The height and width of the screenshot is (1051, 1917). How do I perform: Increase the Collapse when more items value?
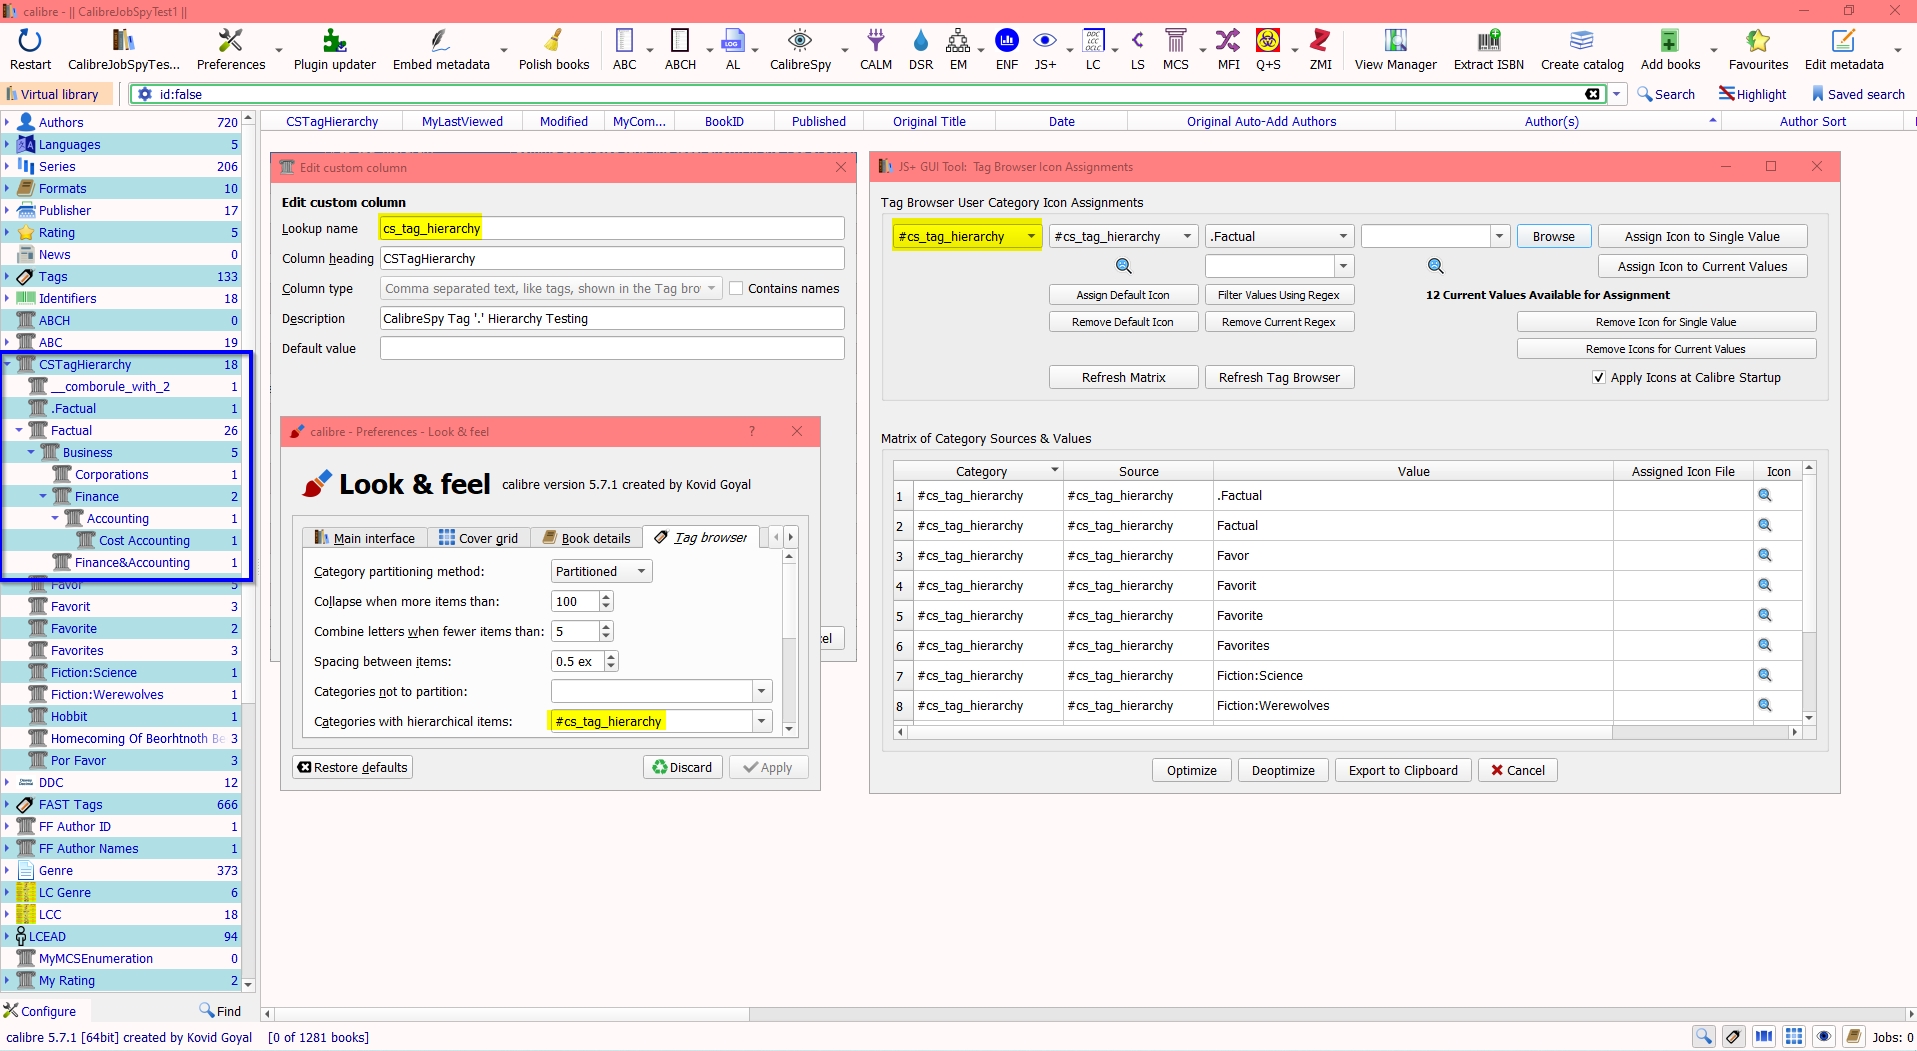tap(606, 597)
